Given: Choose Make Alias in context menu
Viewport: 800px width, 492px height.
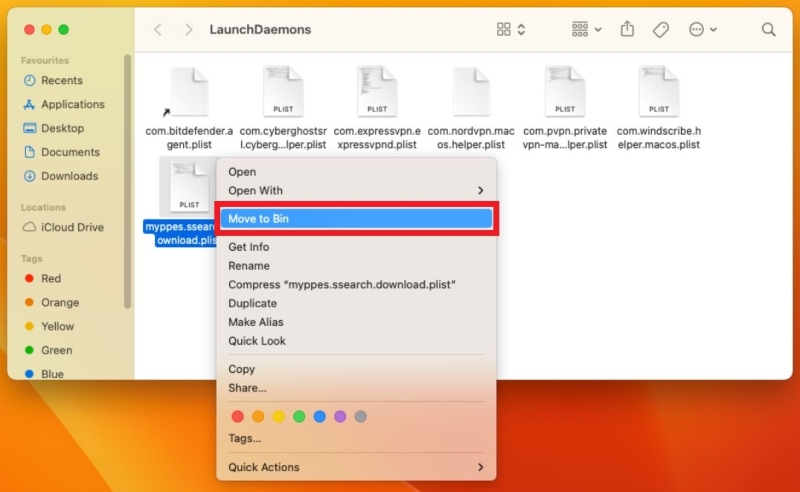Looking at the screenshot, I should pos(356,323).
